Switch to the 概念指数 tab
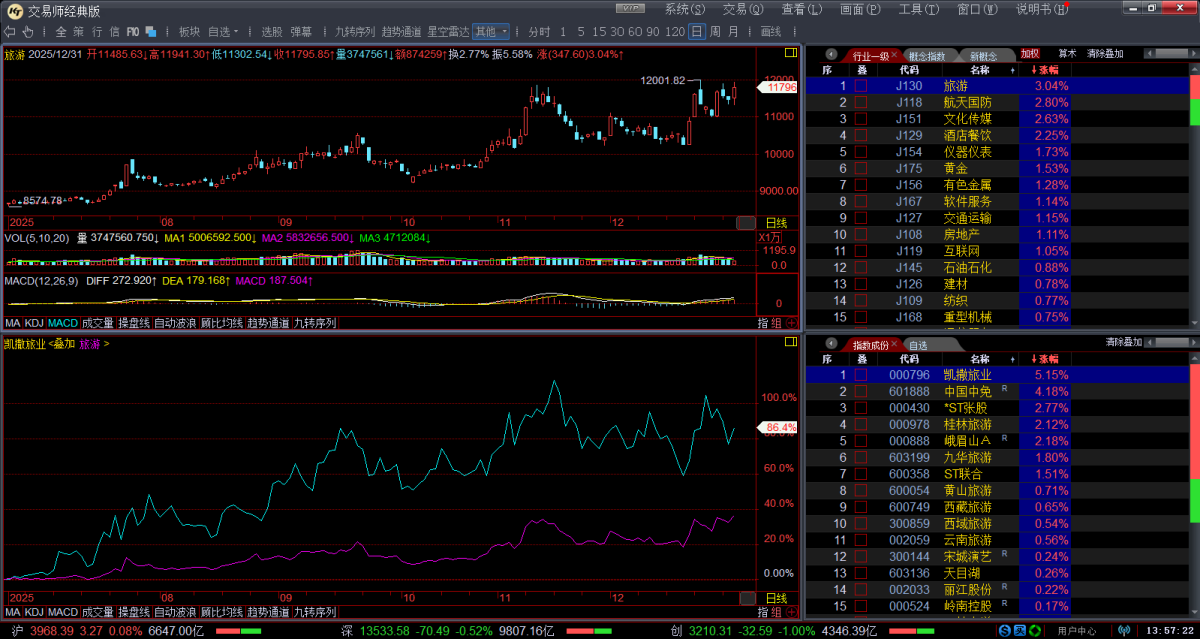 [x=927, y=55]
